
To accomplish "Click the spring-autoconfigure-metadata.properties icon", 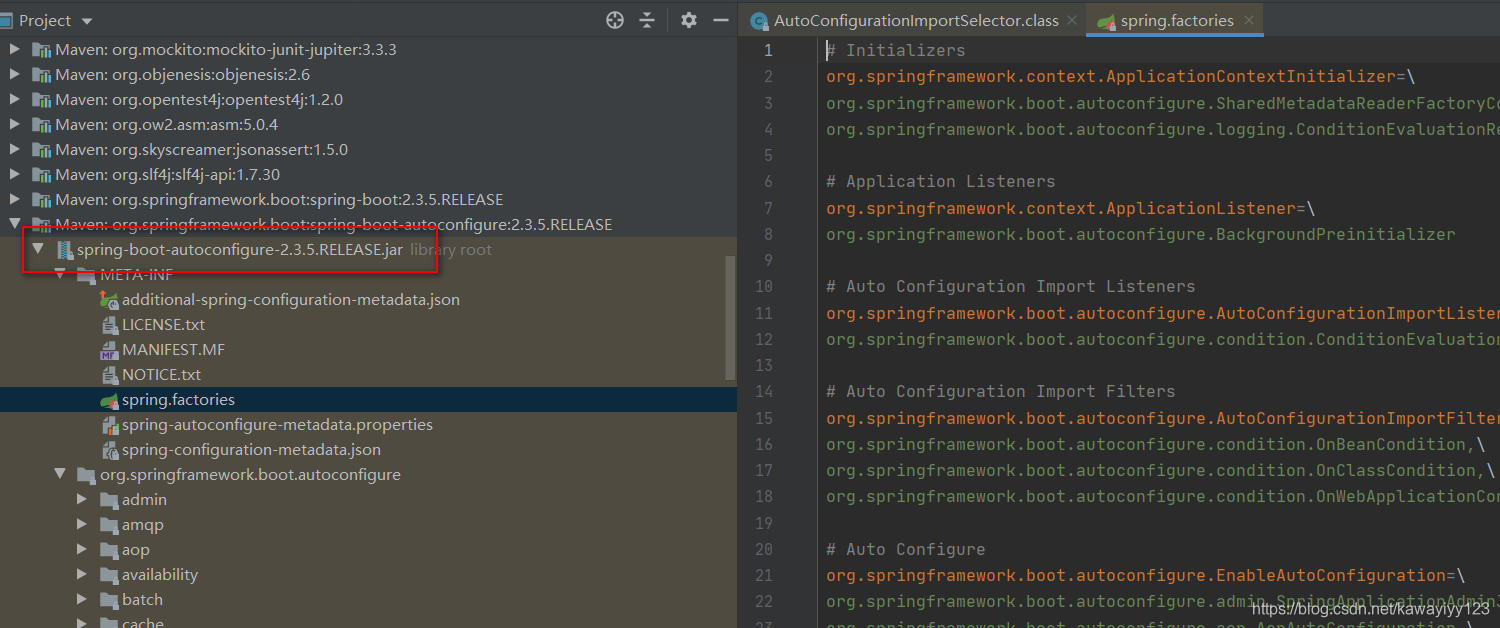I will pos(109,424).
